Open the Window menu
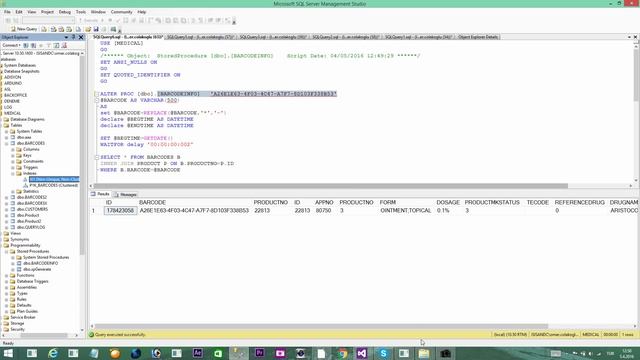Screen dimensions: 640x360 point(98,12)
